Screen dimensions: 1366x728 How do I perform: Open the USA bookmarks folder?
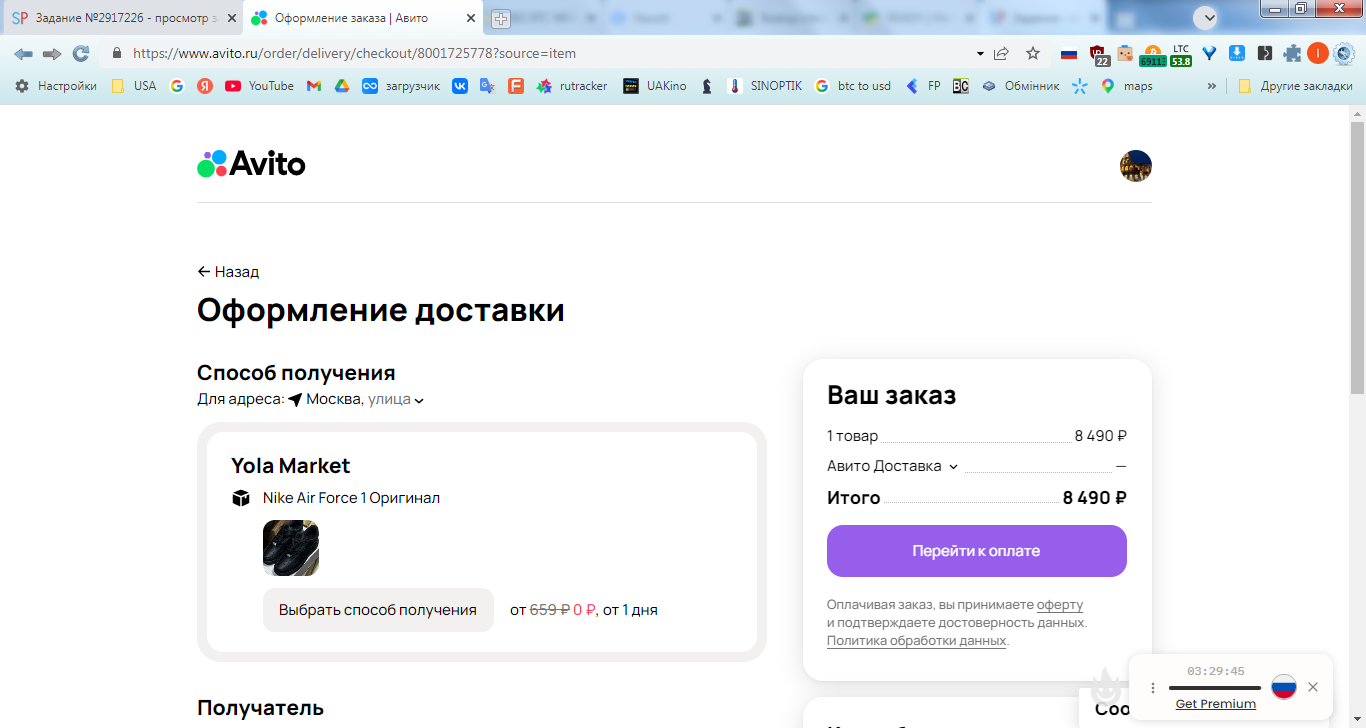(133, 86)
